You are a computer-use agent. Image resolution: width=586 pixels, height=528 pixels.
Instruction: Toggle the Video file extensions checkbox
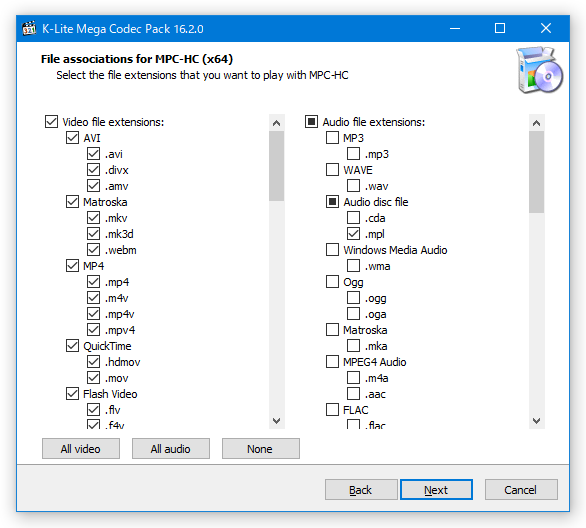[51, 122]
